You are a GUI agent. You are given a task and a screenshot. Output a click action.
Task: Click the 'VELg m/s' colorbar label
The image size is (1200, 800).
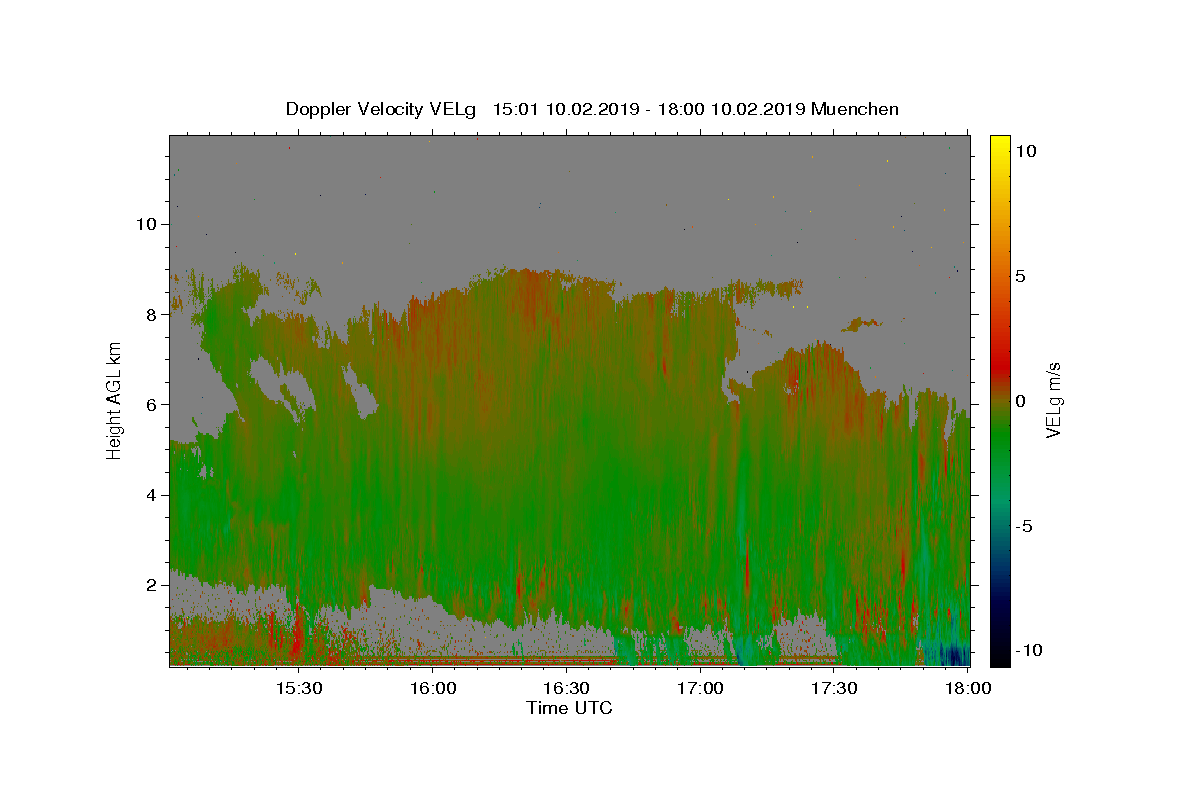tap(1053, 399)
